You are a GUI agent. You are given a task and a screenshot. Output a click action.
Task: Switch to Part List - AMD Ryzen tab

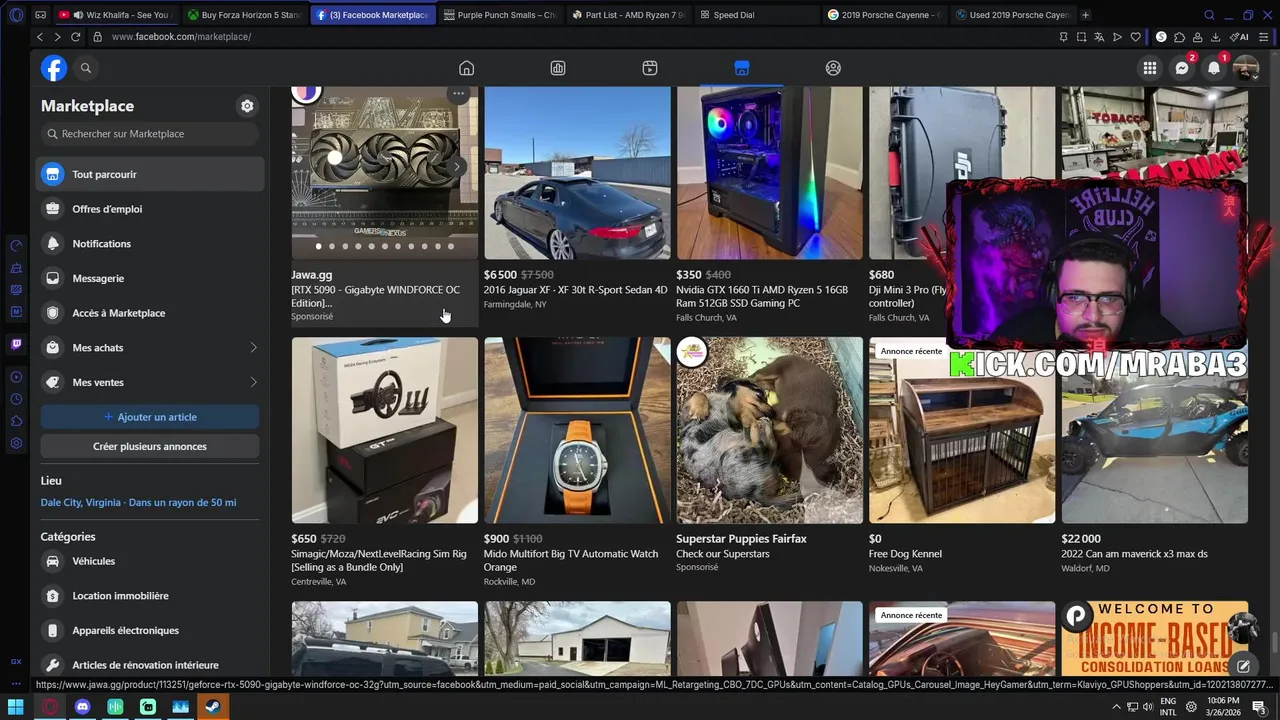pyautogui.click(x=627, y=15)
